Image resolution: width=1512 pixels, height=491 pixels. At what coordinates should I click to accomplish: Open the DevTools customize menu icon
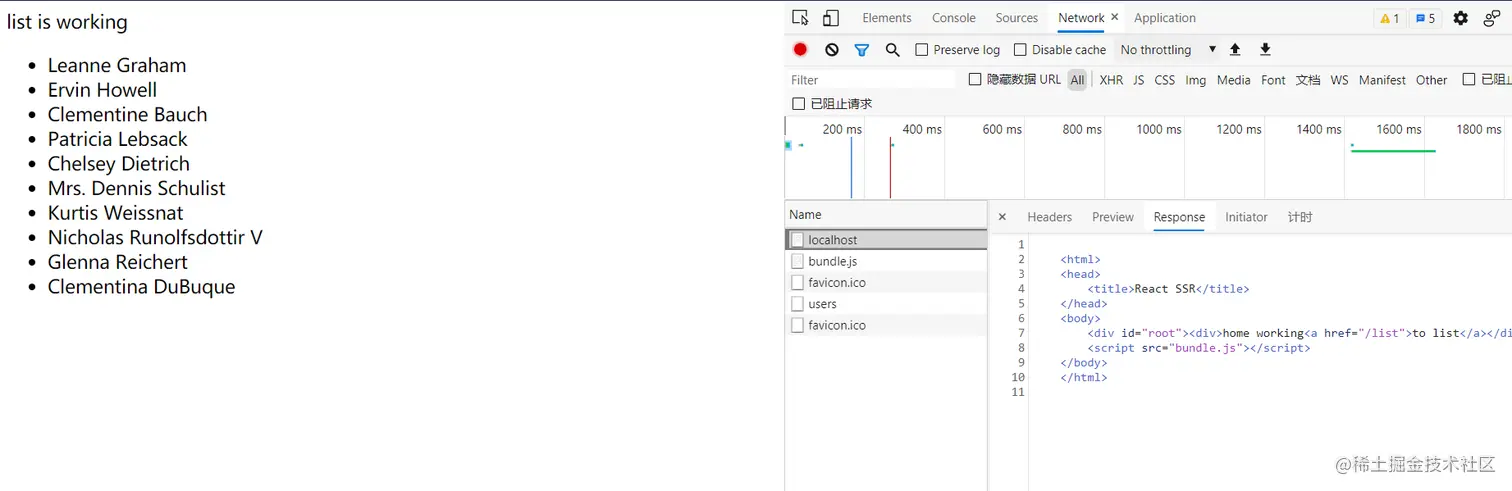(1491, 18)
